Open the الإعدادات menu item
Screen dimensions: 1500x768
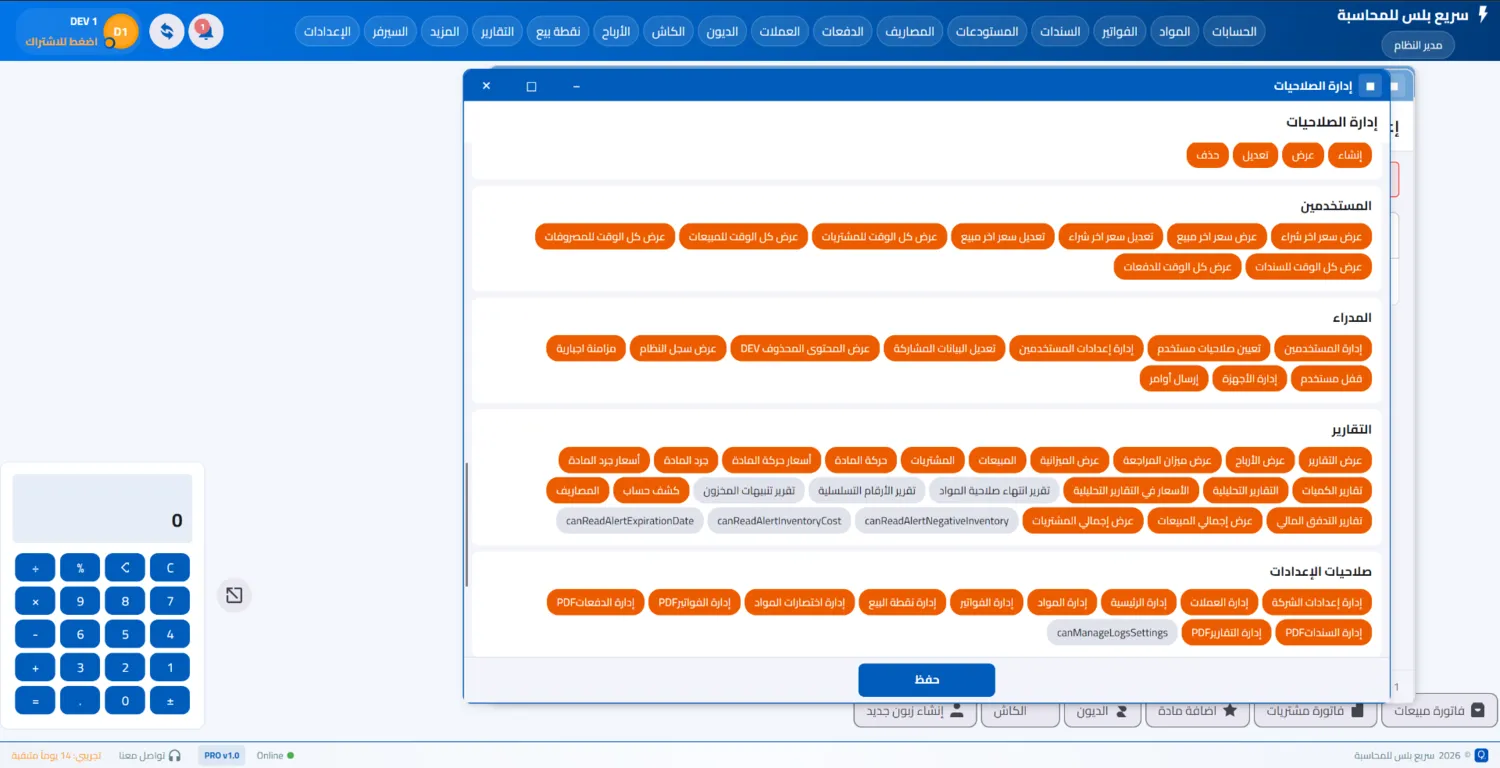pos(327,31)
